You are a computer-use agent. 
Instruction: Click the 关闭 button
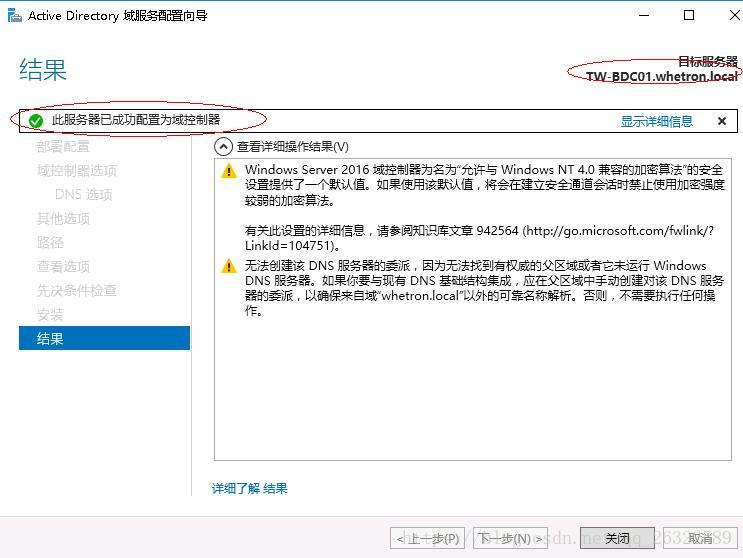coord(617,538)
